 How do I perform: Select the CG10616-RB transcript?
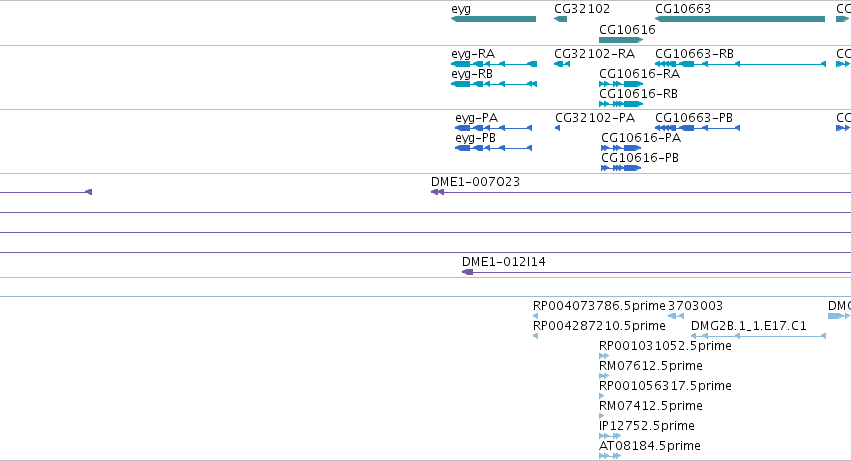tap(621, 104)
